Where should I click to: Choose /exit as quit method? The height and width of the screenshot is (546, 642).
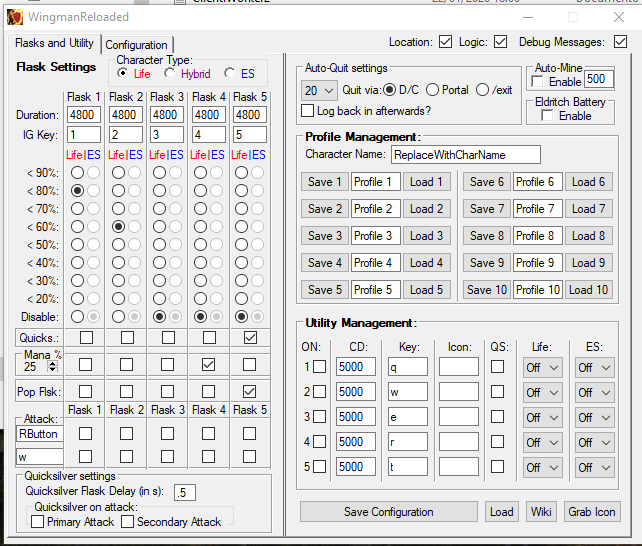pos(482,90)
